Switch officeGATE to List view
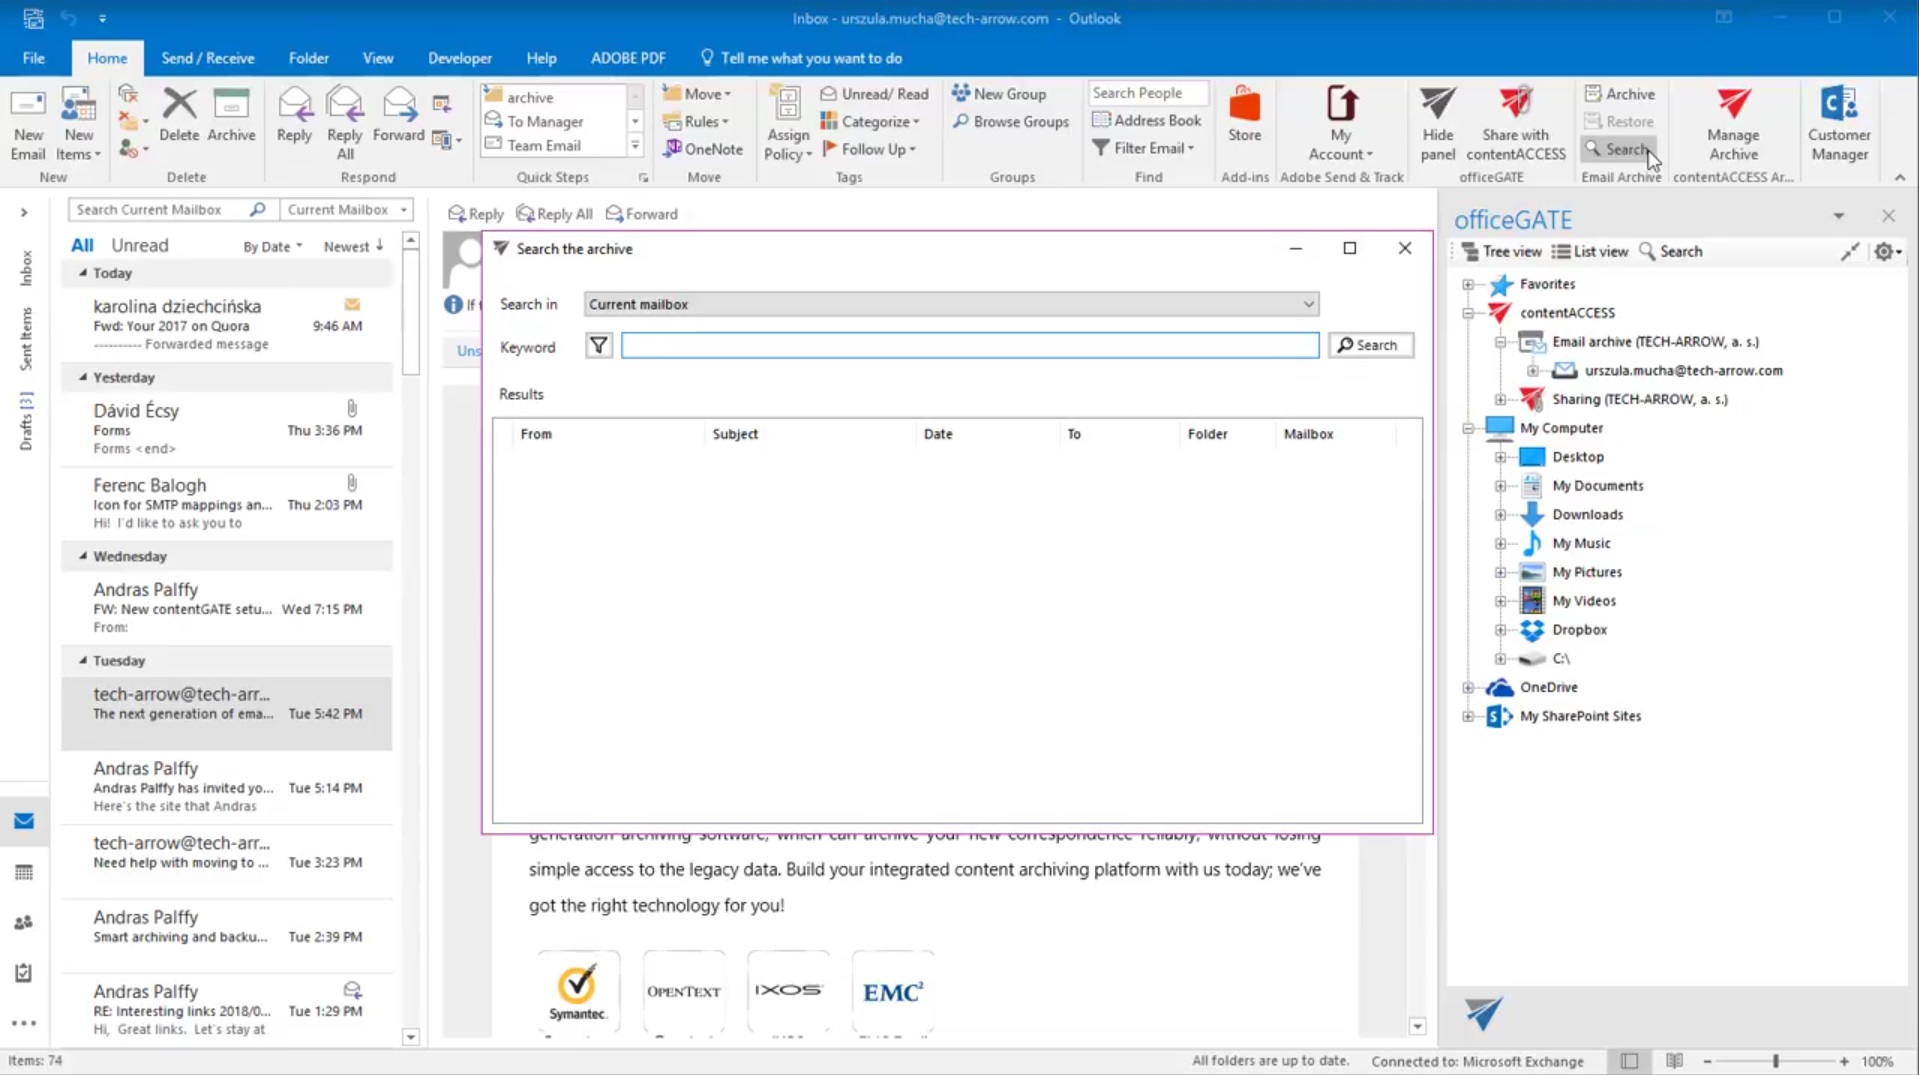1919x1075 pixels. tap(1589, 251)
